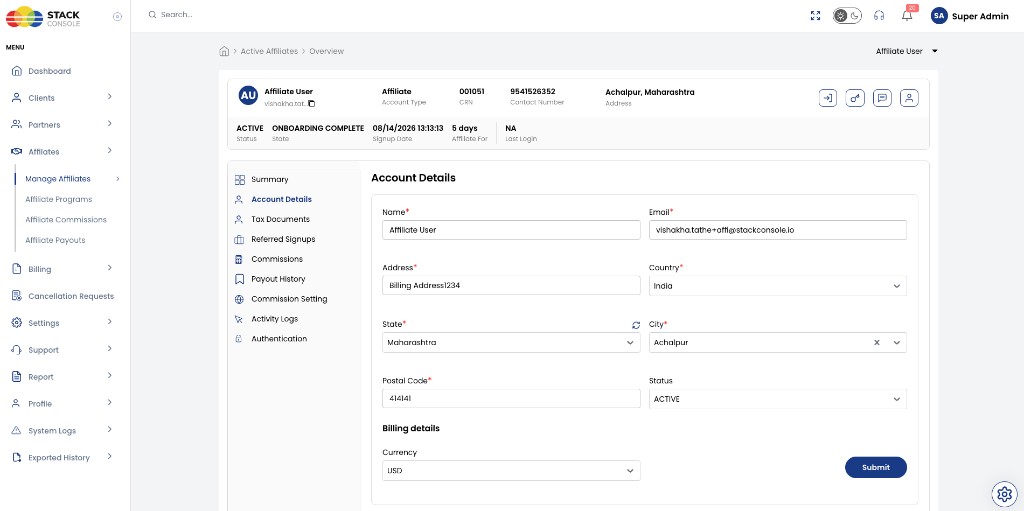Open Affiliate Payouts
The image size is (1024, 511).
pos(56,240)
